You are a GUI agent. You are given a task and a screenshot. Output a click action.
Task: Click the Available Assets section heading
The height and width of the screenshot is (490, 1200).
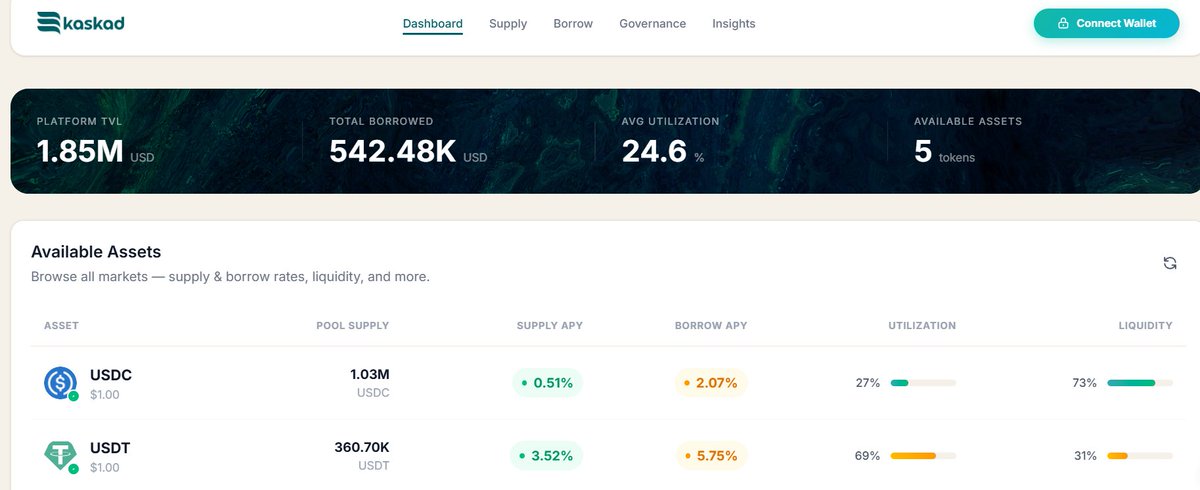click(96, 252)
